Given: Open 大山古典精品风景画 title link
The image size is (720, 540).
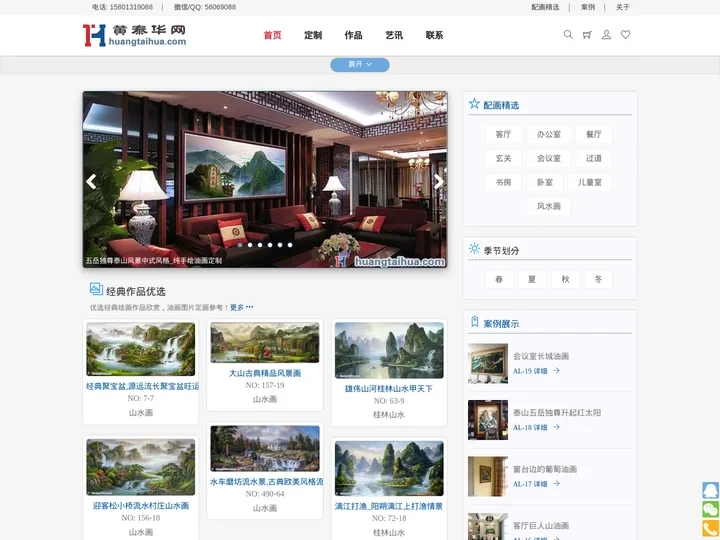Looking at the screenshot, I should click(265, 373).
